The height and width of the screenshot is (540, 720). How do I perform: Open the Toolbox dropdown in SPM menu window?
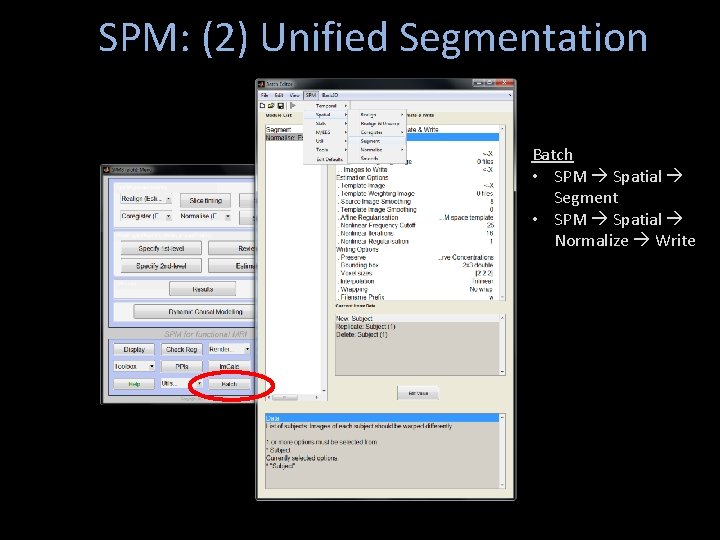(x=134, y=366)
